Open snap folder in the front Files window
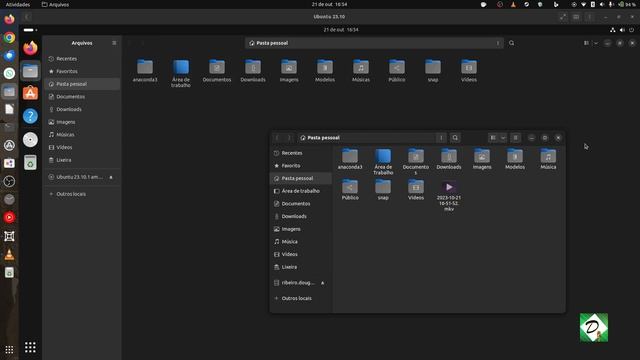The width and height of the screenshot is (640, 360). point(383,190)
